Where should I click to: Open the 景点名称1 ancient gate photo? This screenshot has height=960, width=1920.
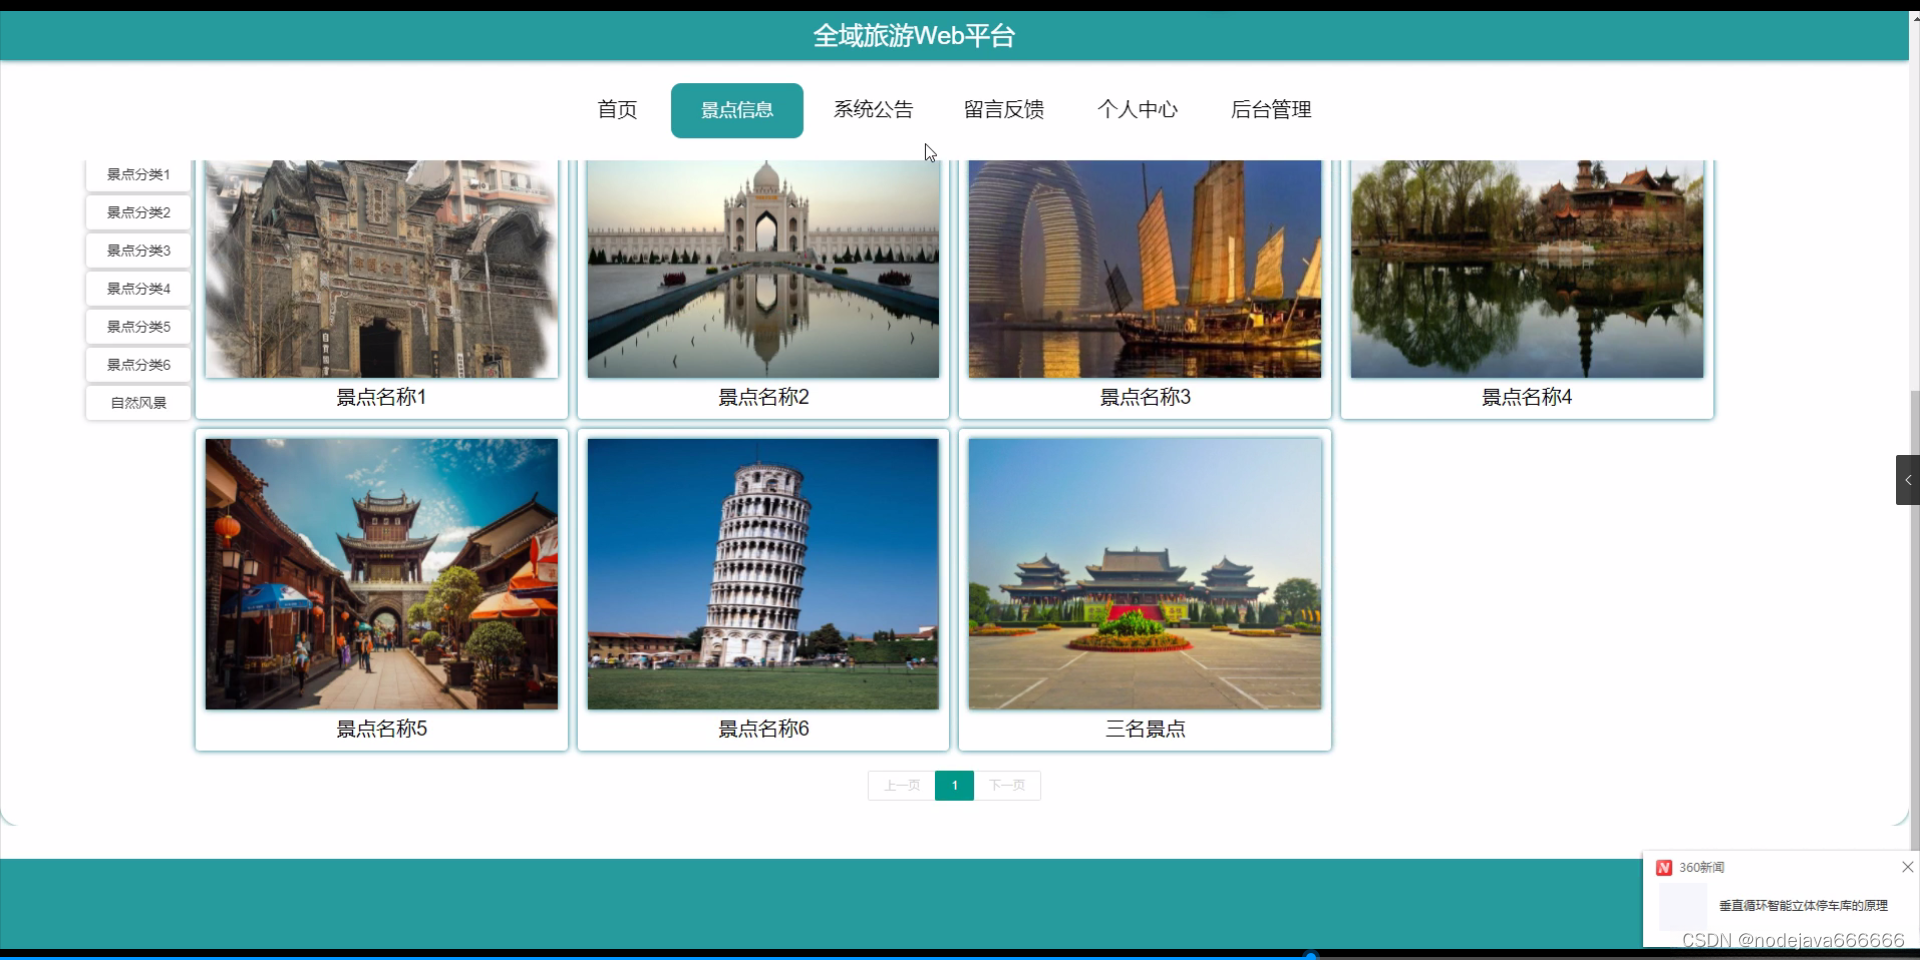(x=381, y=269)
